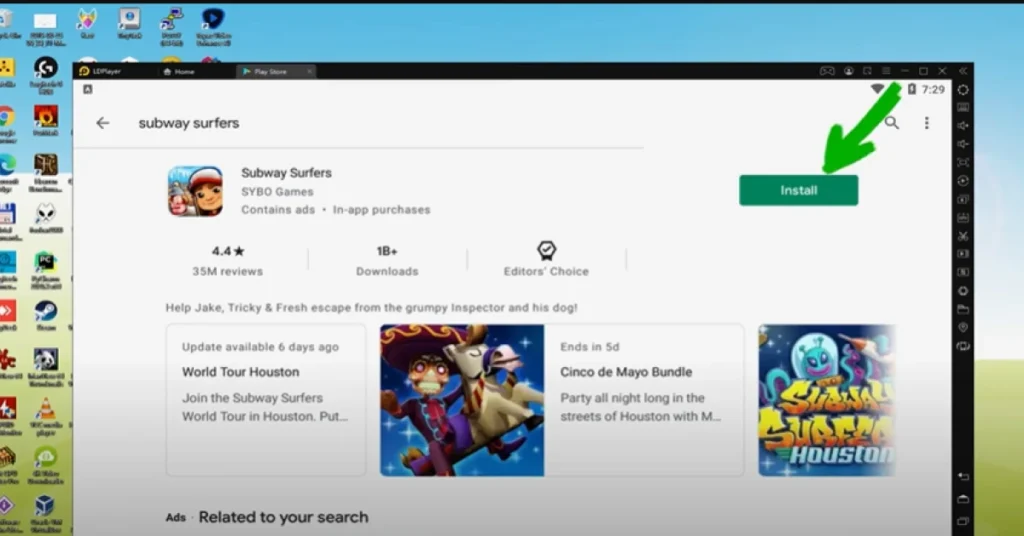Click Android back button in sidebar bottom
The height and width of the screenshot is (536, 1024).
click(x=963, y=477)
